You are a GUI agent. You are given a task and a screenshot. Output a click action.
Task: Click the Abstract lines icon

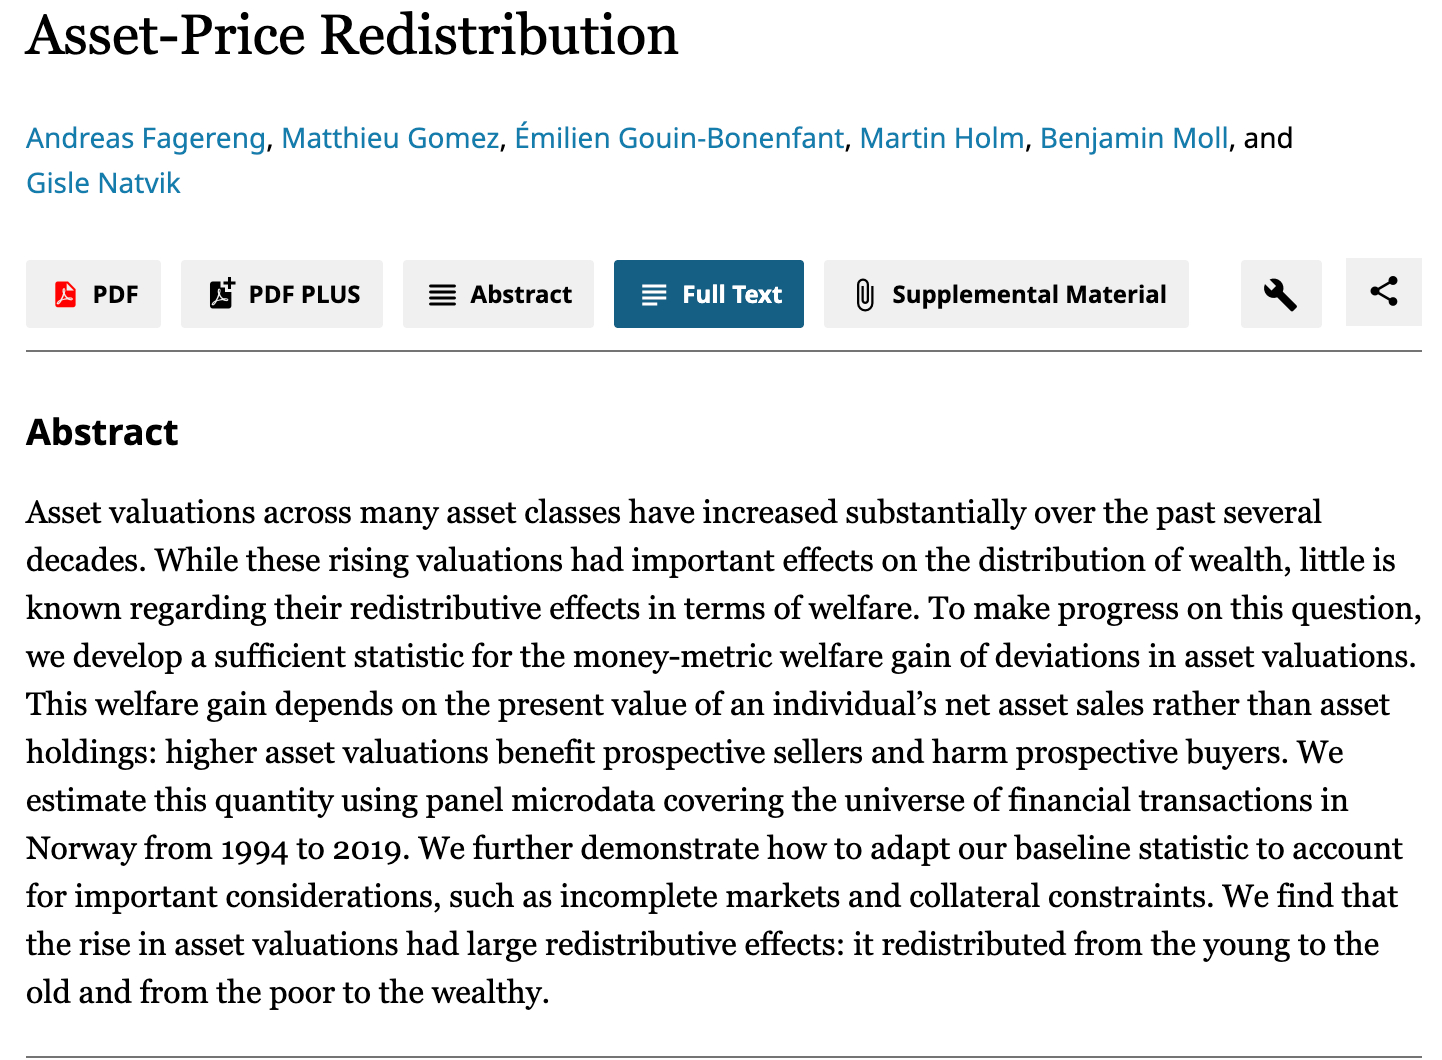(x=442, y=295)
